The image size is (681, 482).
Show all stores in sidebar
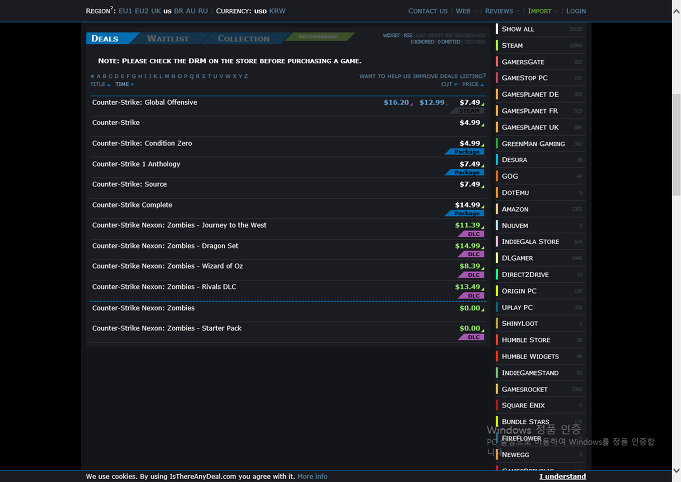(541, 29)
